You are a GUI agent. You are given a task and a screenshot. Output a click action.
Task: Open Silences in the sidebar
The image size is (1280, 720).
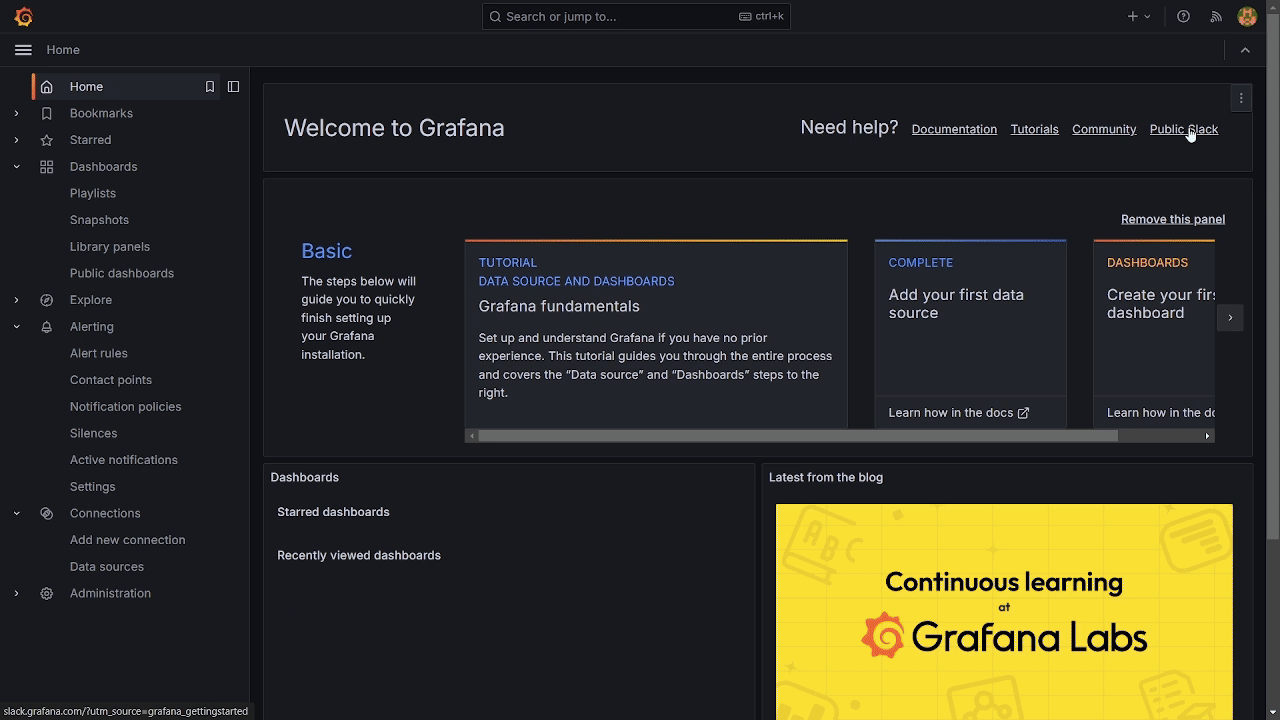tap(94, 433)
